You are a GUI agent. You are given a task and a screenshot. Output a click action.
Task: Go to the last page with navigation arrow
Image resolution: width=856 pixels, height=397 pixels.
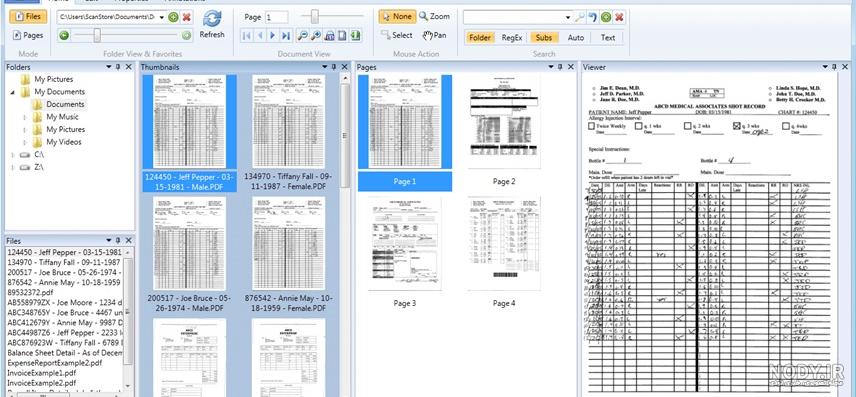(286, 35)
